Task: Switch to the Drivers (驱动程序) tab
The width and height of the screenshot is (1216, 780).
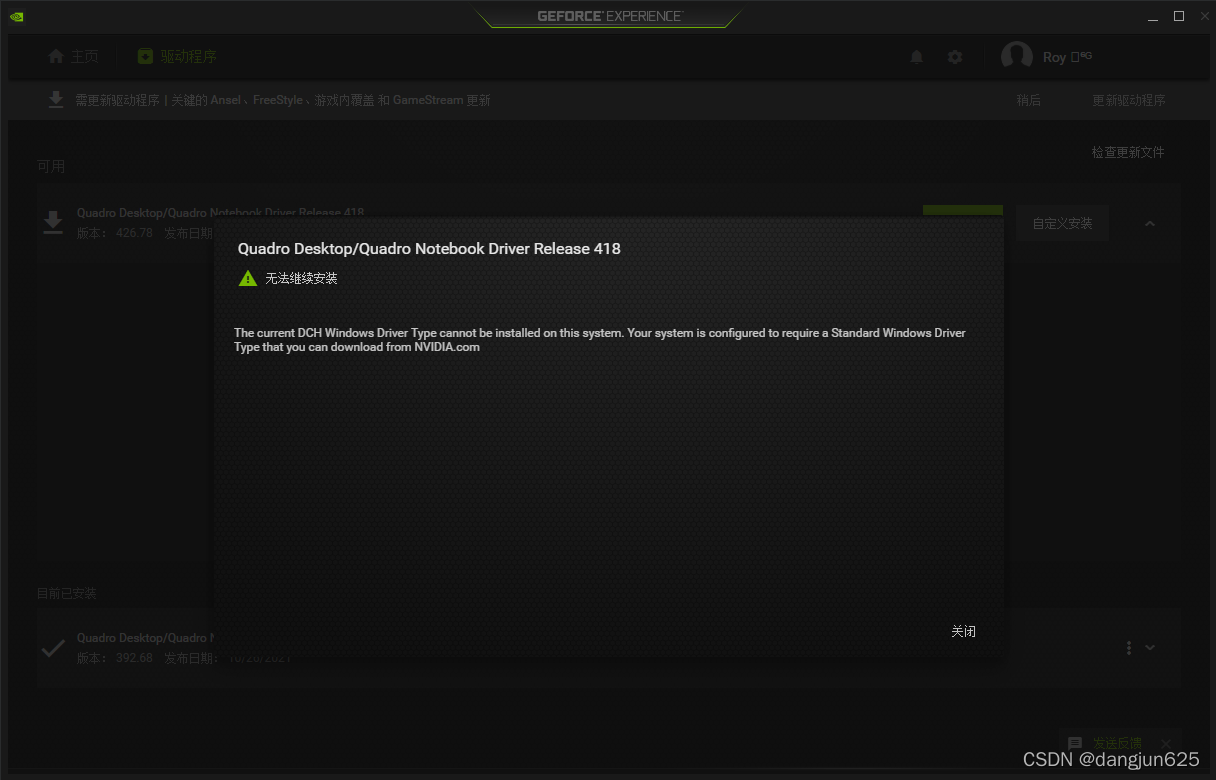Action: [177, 57]
